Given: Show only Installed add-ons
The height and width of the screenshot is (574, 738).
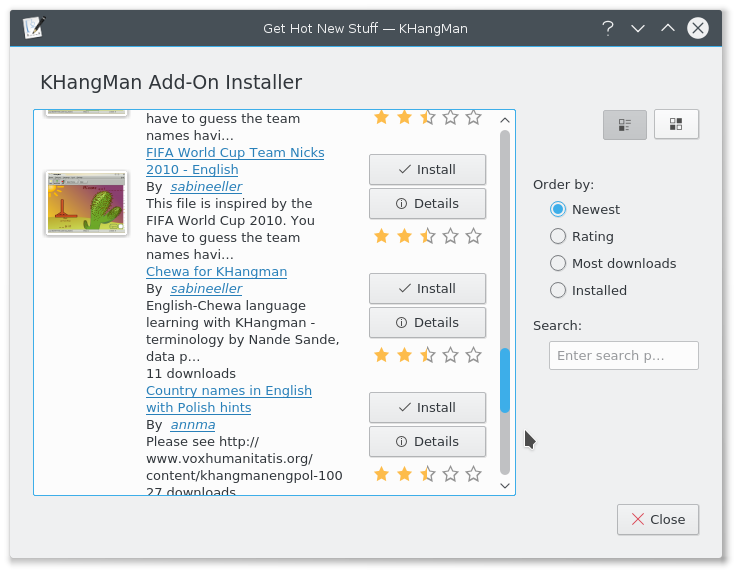Looking at the screenshot, I should (x=559, y=290).
